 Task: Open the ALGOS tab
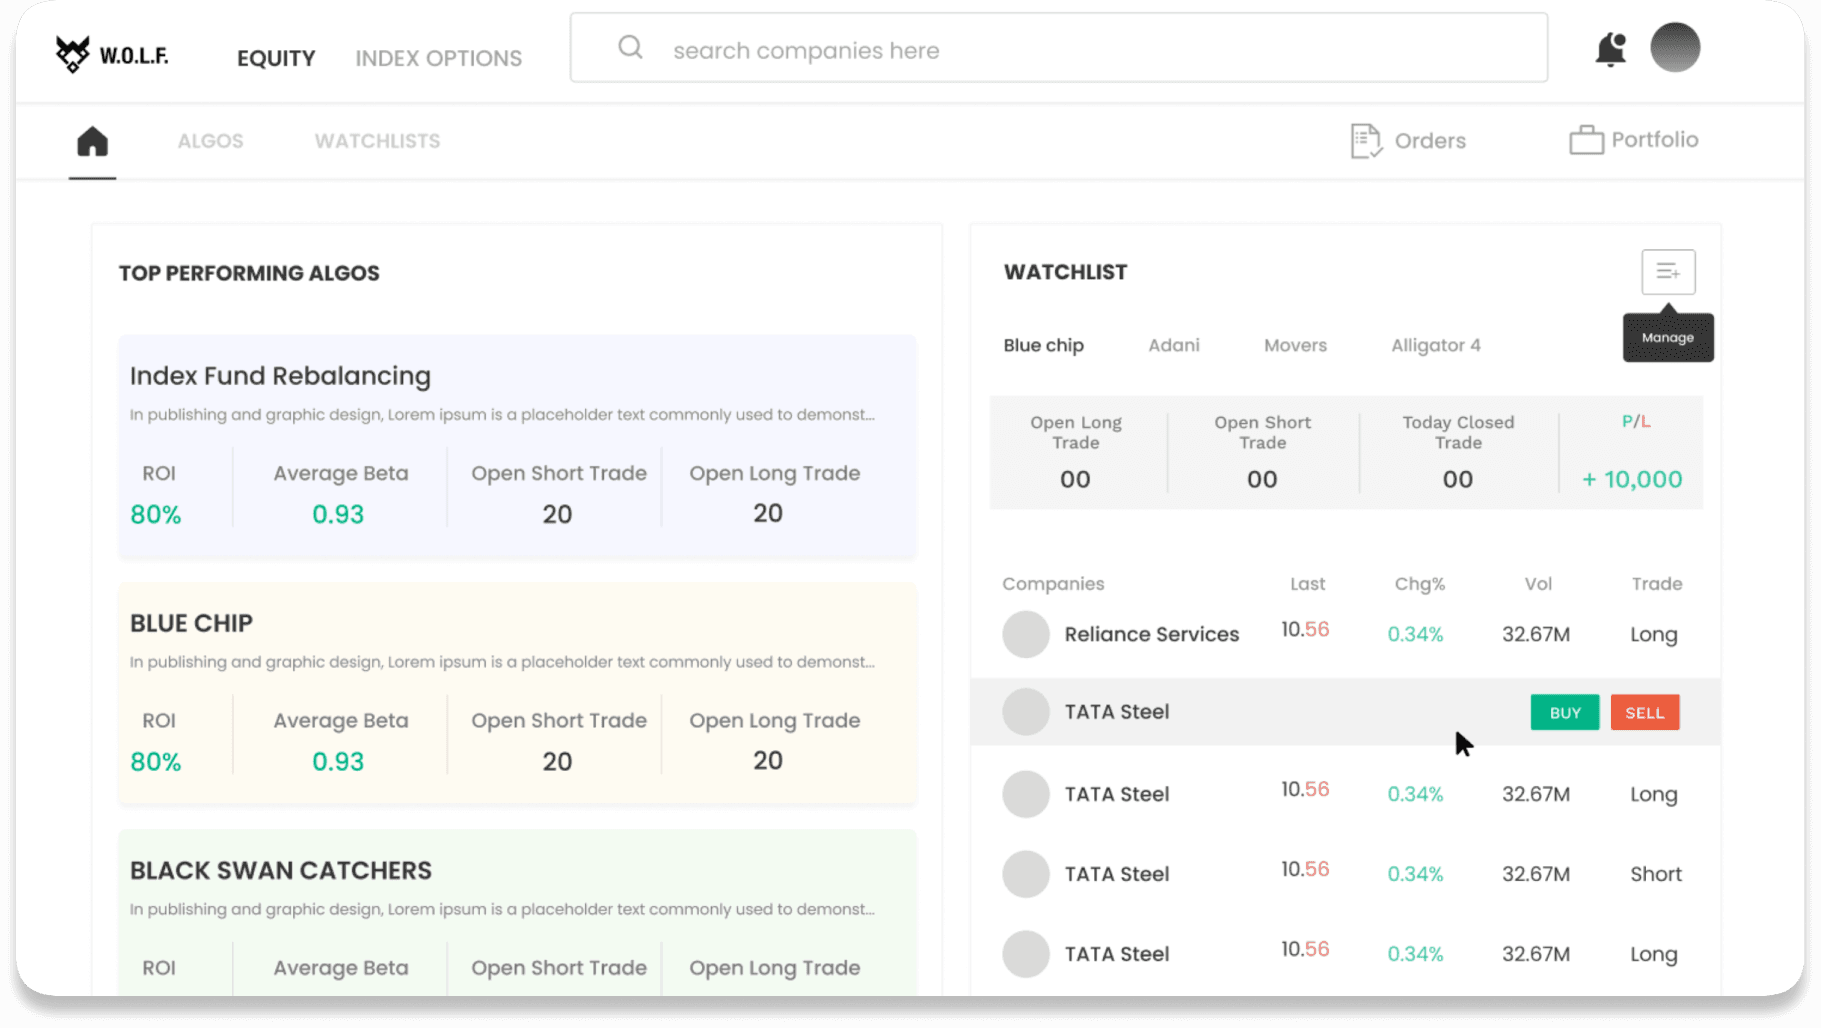pyautogui.click(x=211, y=141)
